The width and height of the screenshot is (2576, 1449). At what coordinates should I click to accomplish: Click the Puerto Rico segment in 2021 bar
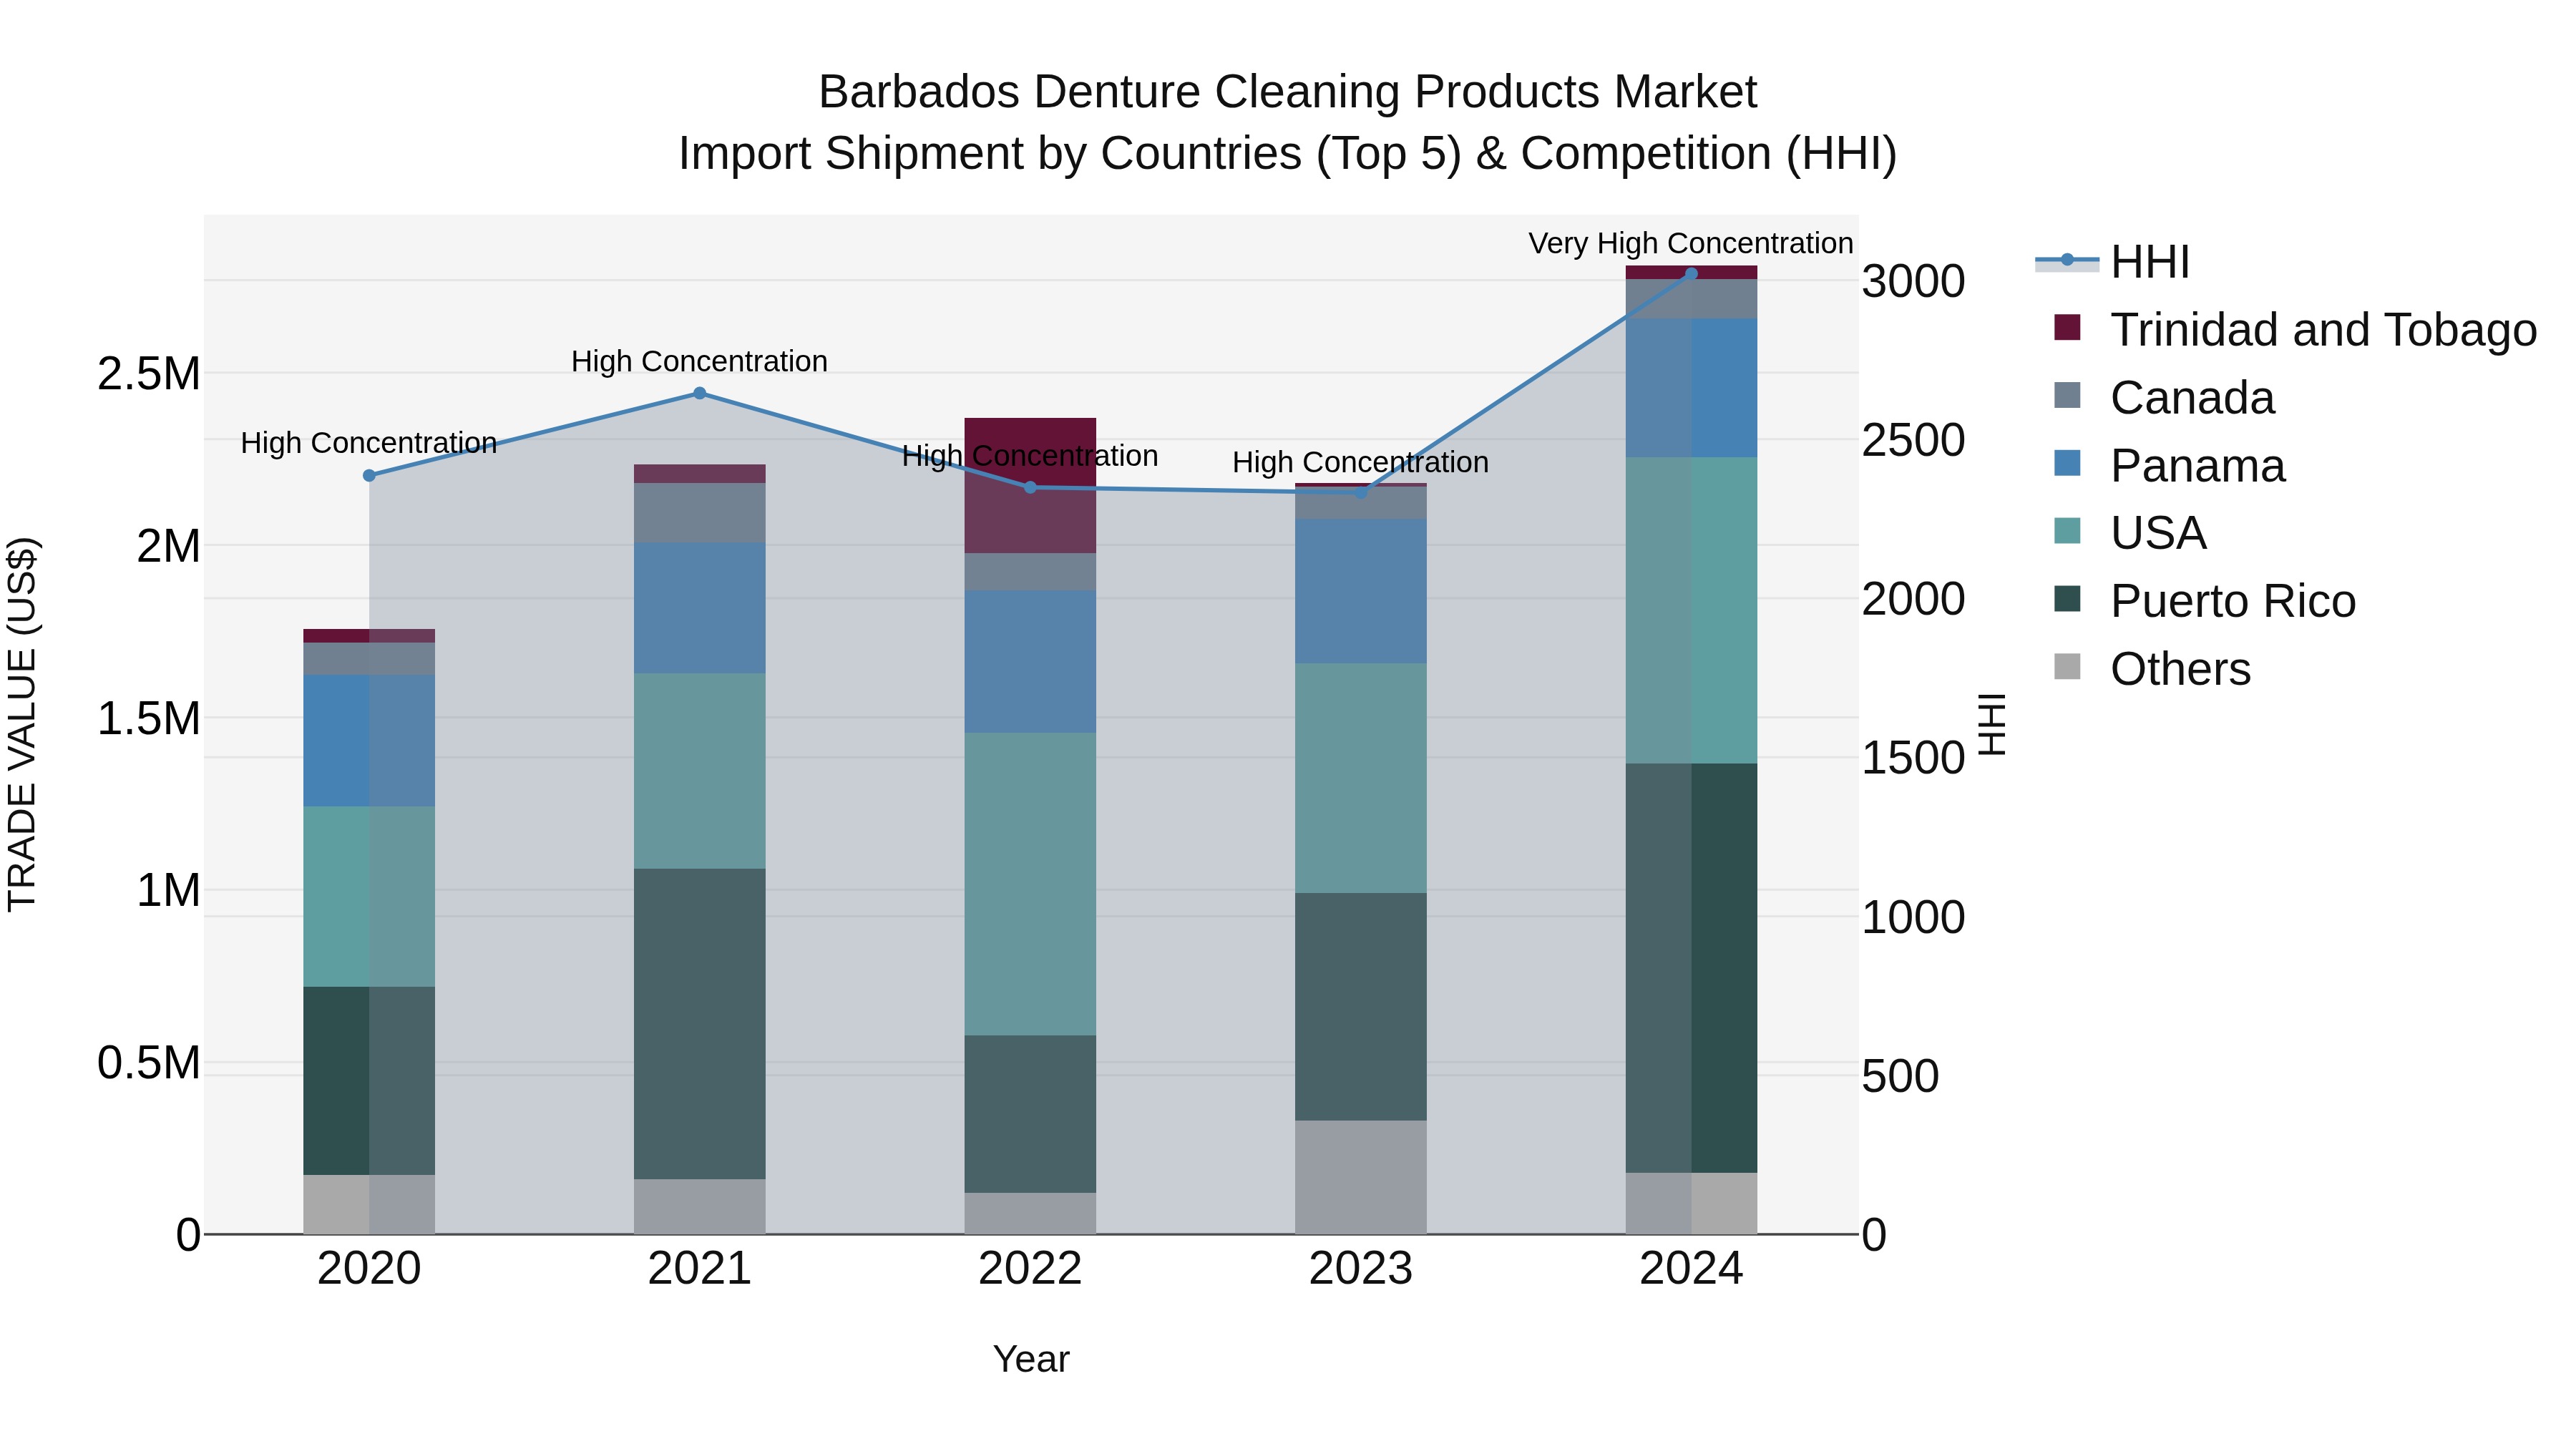(700, 1024)
